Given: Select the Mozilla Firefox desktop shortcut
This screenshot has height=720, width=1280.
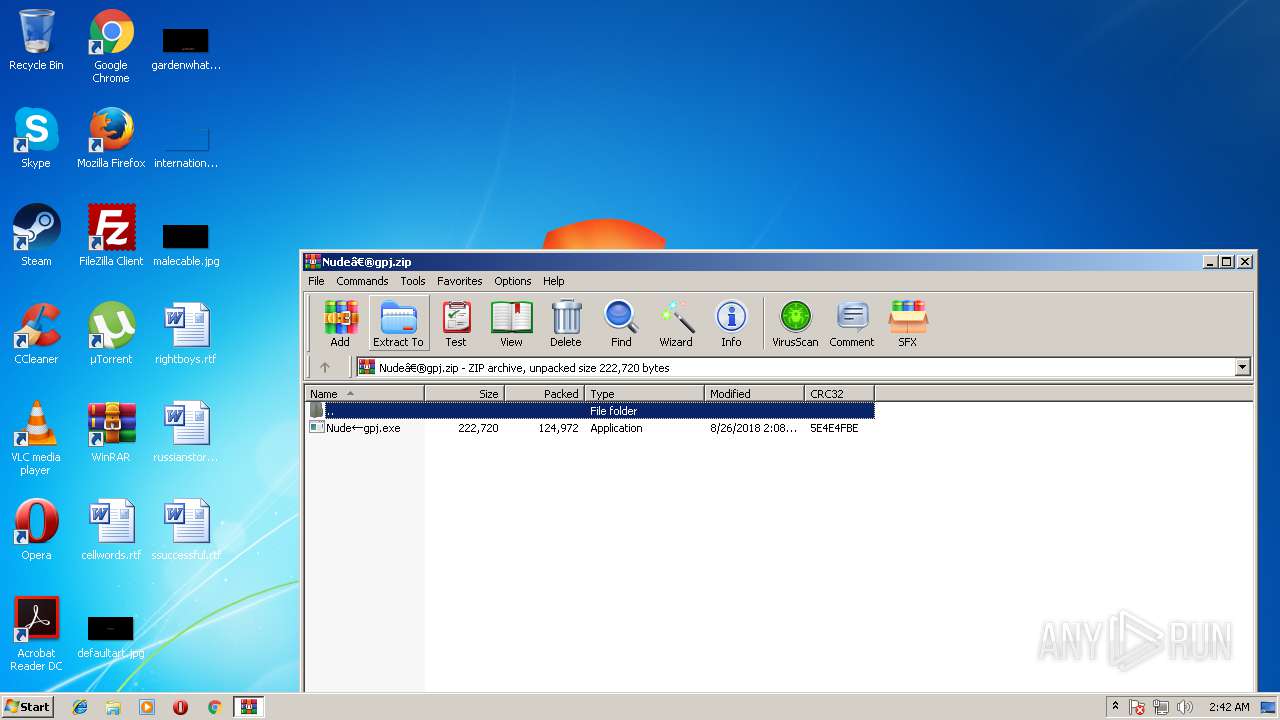Looking at the screenshot, I should click(x=111, y=138).
